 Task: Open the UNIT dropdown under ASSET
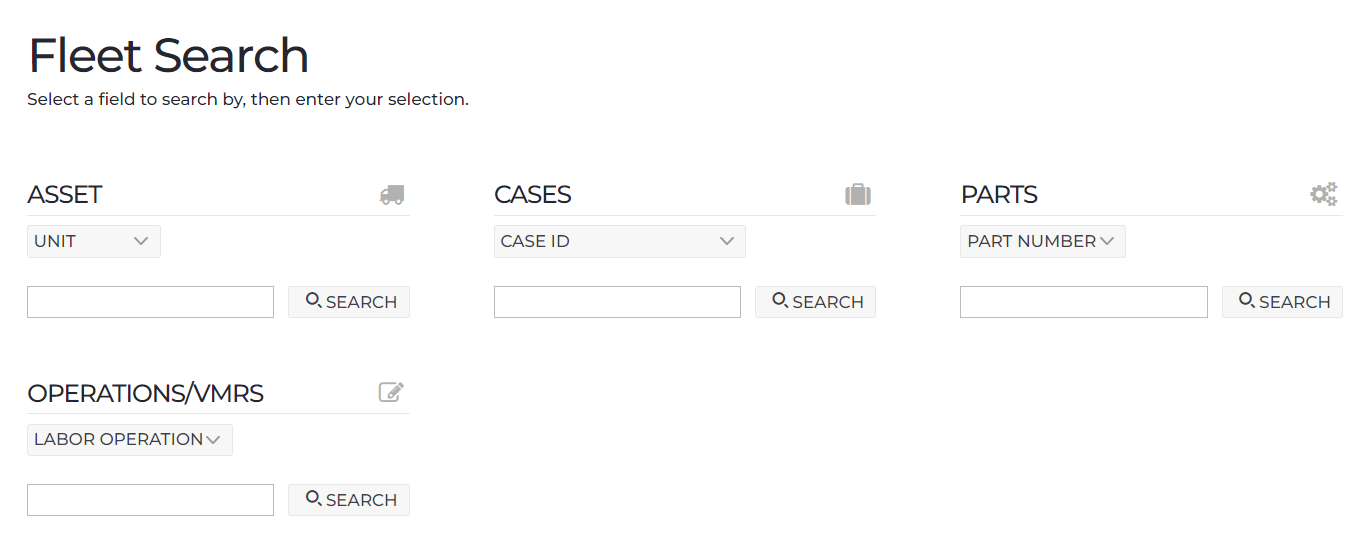coord(94,241)
